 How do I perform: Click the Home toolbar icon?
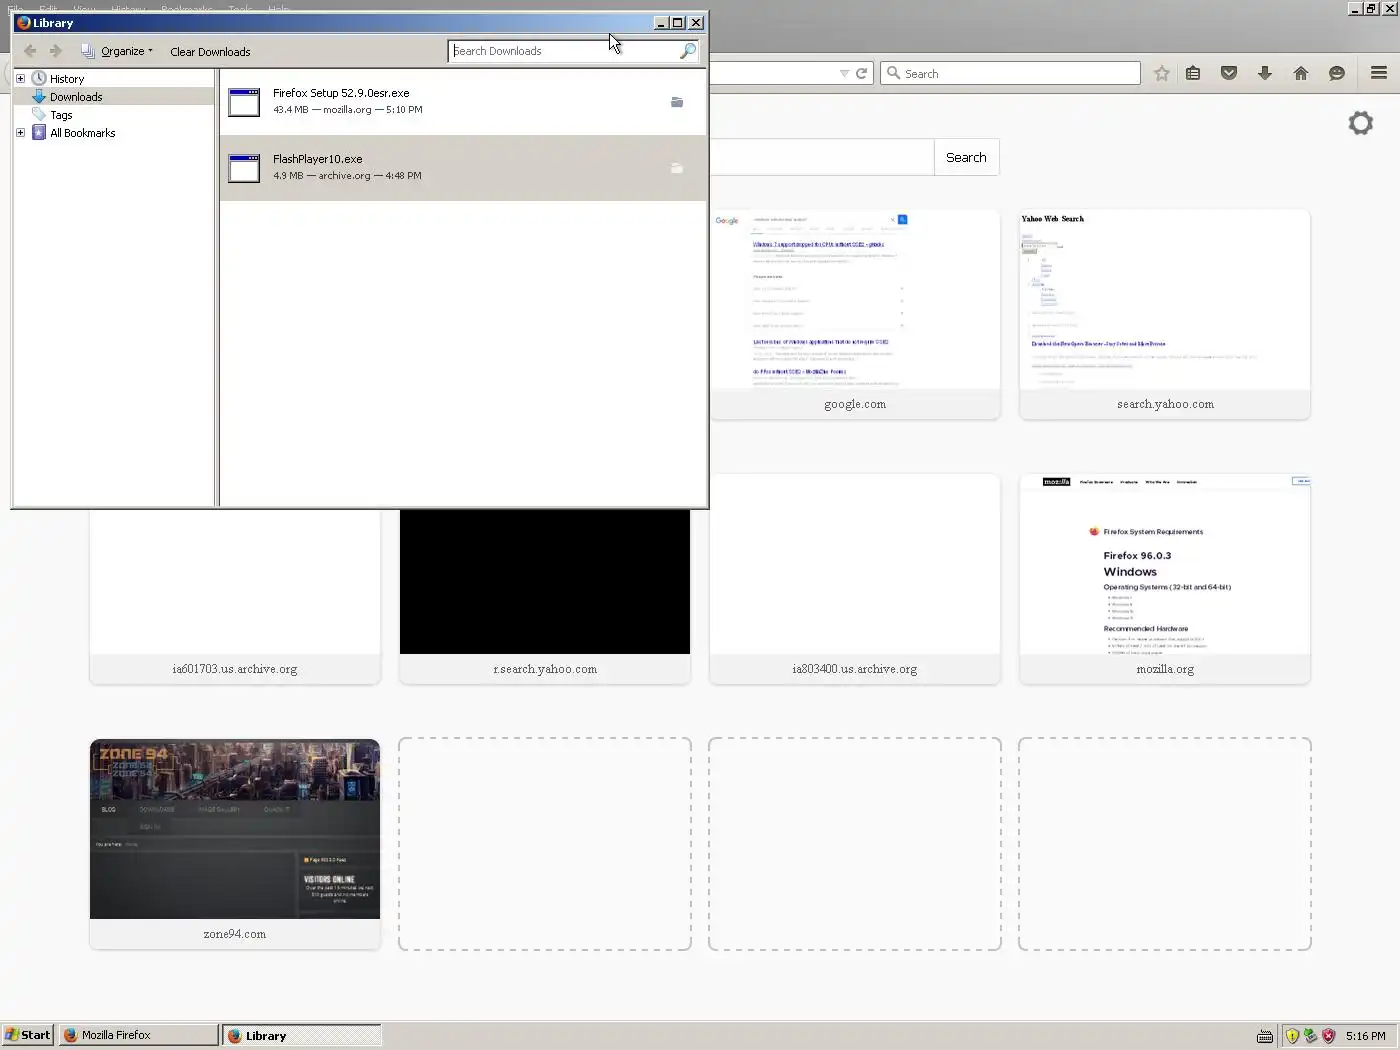point(1301,73)
